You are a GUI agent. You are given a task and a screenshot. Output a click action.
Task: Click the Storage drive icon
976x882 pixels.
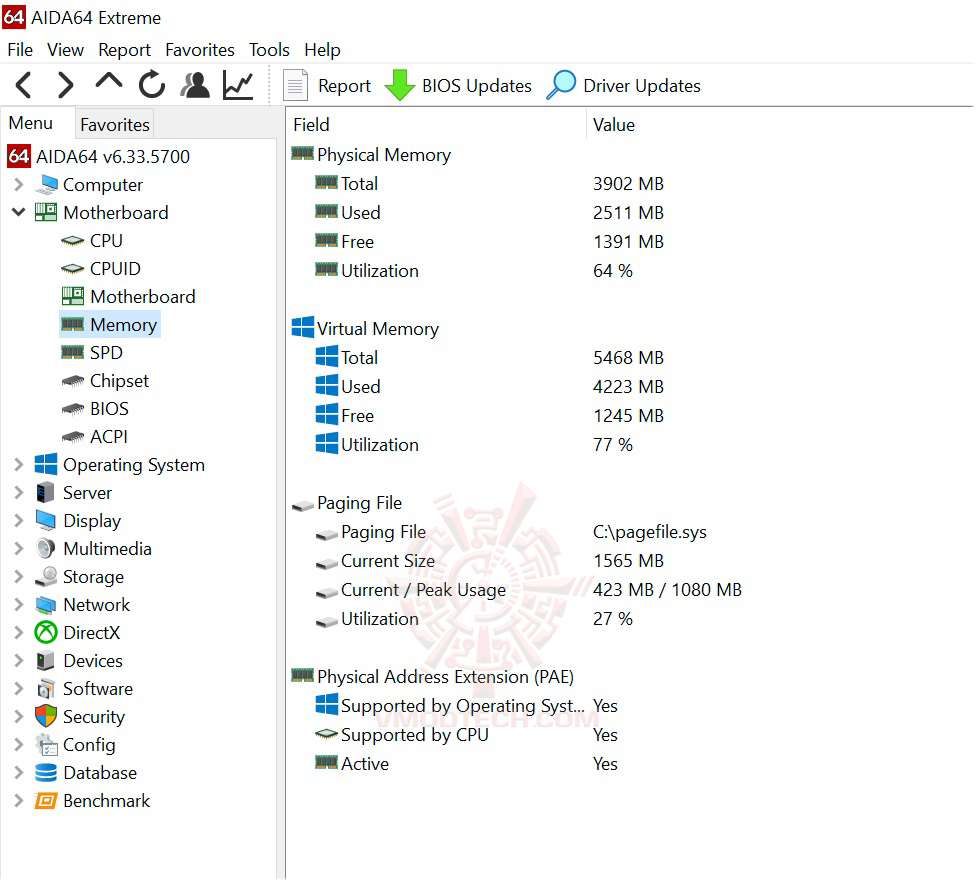[46, 577]
